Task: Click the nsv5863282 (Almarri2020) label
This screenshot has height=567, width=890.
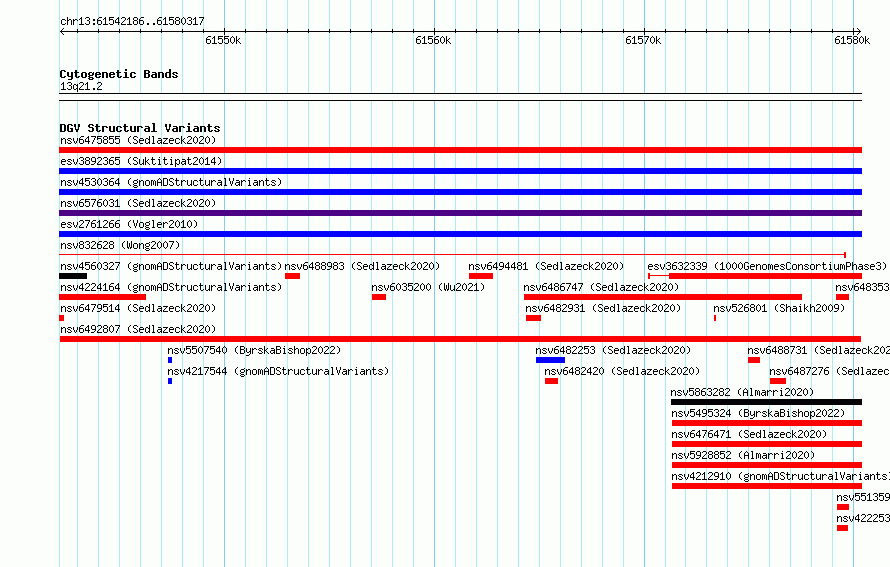Action: click(742, 392)
